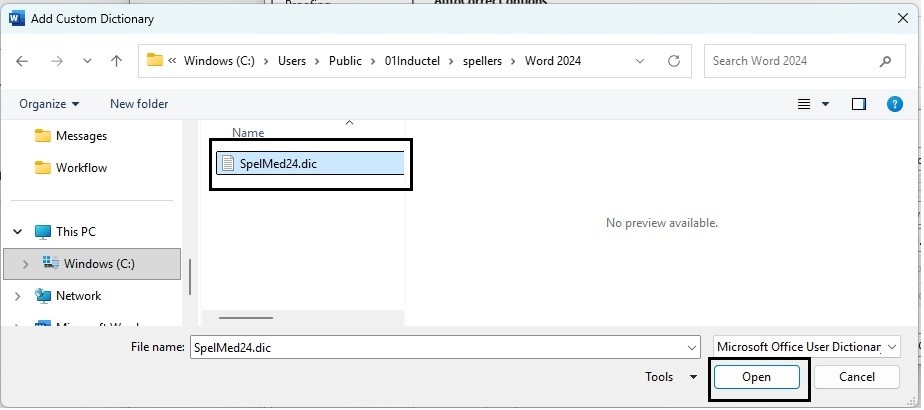Refresh the Word 2024 folder view

(674, 61)
